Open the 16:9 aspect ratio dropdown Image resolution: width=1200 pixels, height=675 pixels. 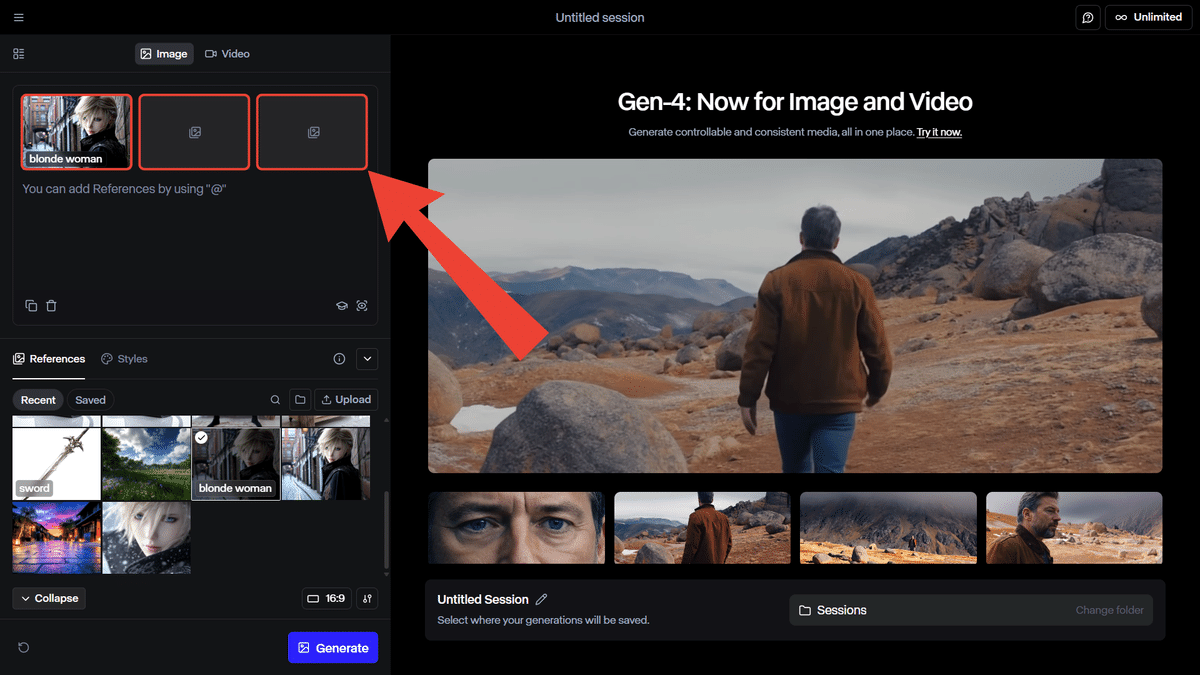point(326,598)
